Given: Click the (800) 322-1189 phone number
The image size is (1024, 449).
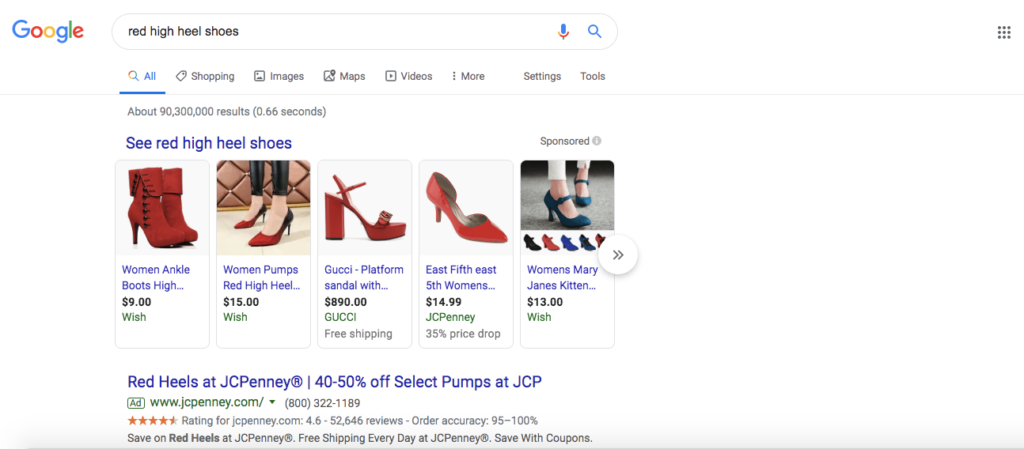Looking at the screenshot, I should pos(323,403).
